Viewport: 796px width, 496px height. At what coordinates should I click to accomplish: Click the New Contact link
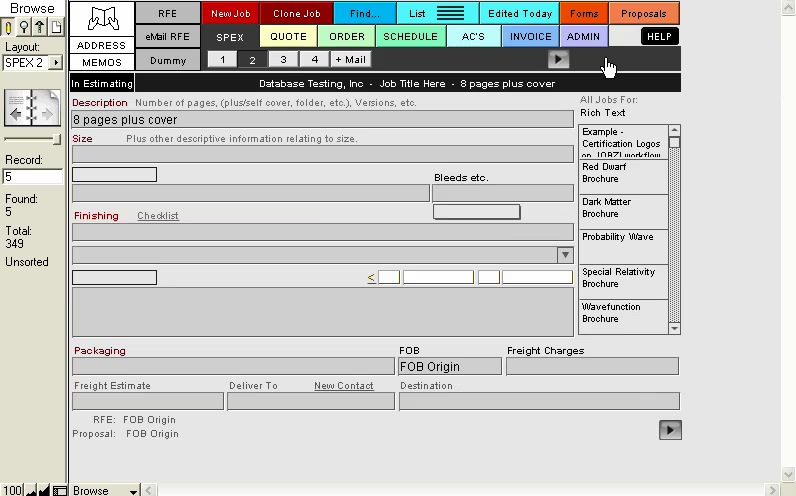pyautogui.click(x=344, y=386)
